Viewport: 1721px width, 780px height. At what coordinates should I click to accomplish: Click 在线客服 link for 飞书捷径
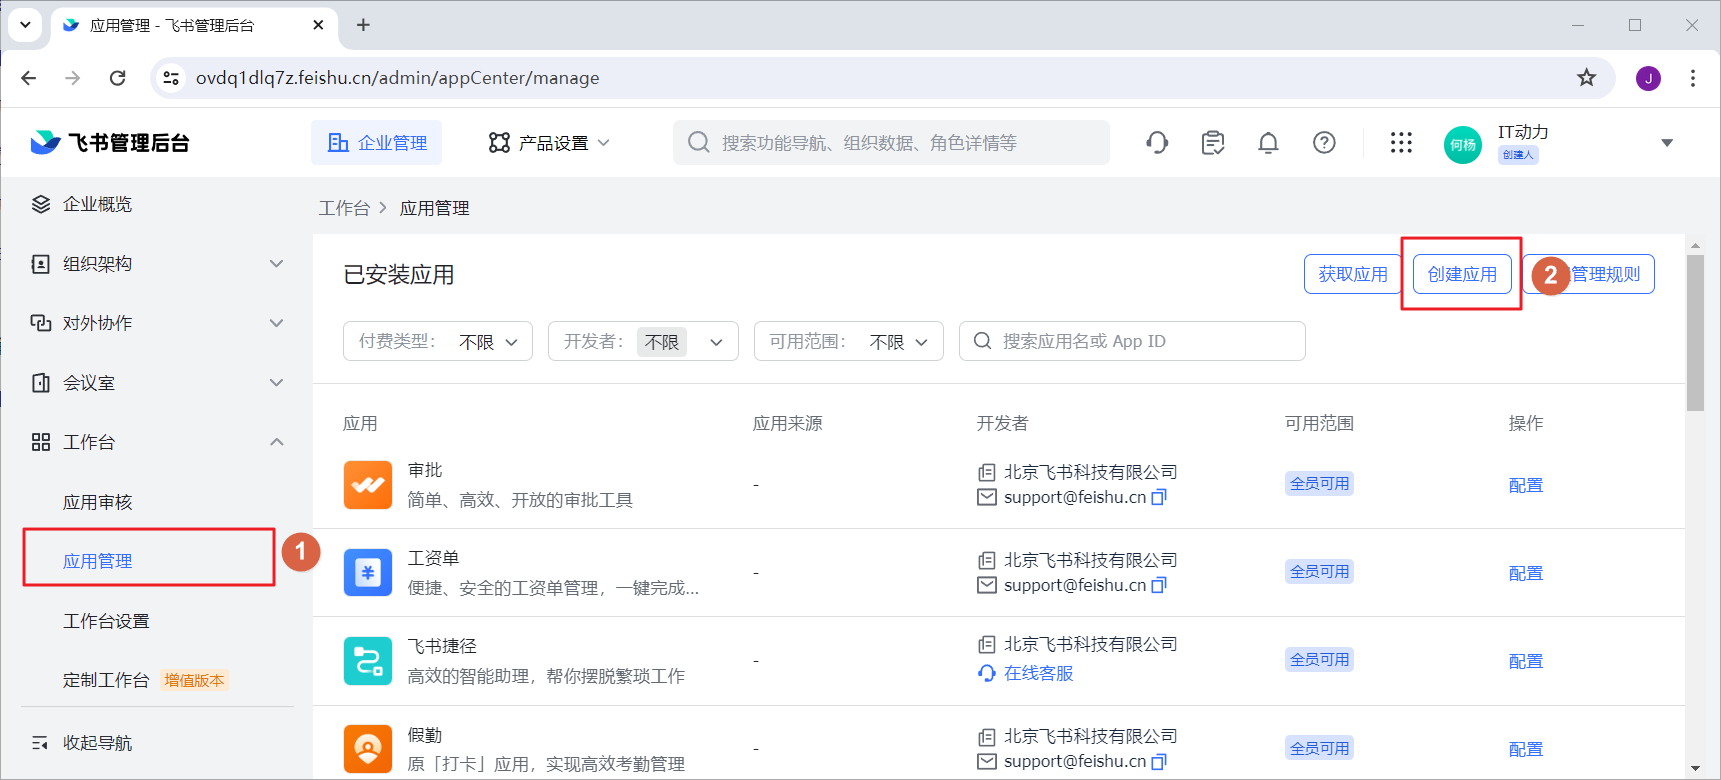1038,673
